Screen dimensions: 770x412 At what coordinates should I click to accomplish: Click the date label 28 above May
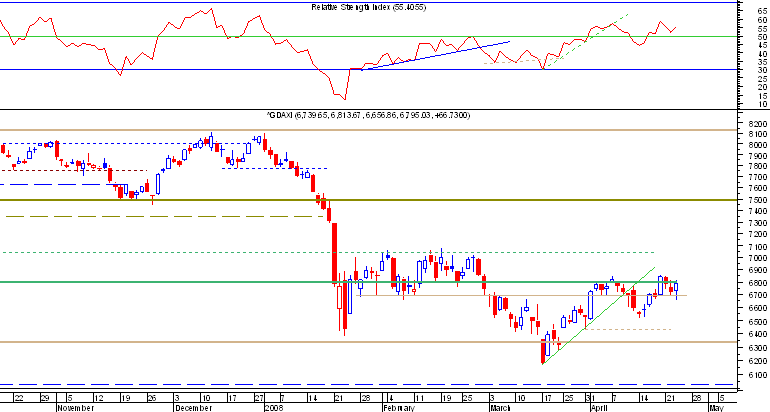click(696, 397)
